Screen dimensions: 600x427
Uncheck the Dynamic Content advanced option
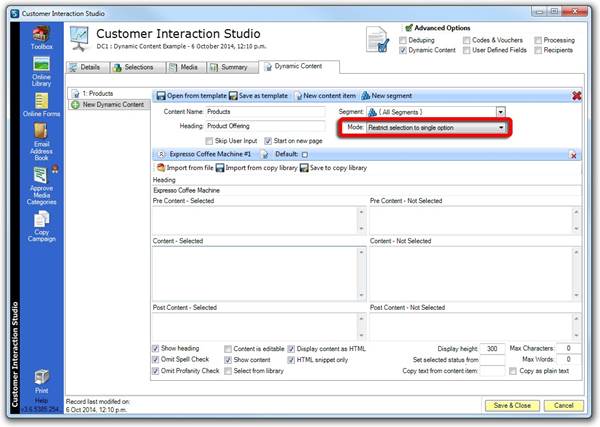click(x=403, y=51)
